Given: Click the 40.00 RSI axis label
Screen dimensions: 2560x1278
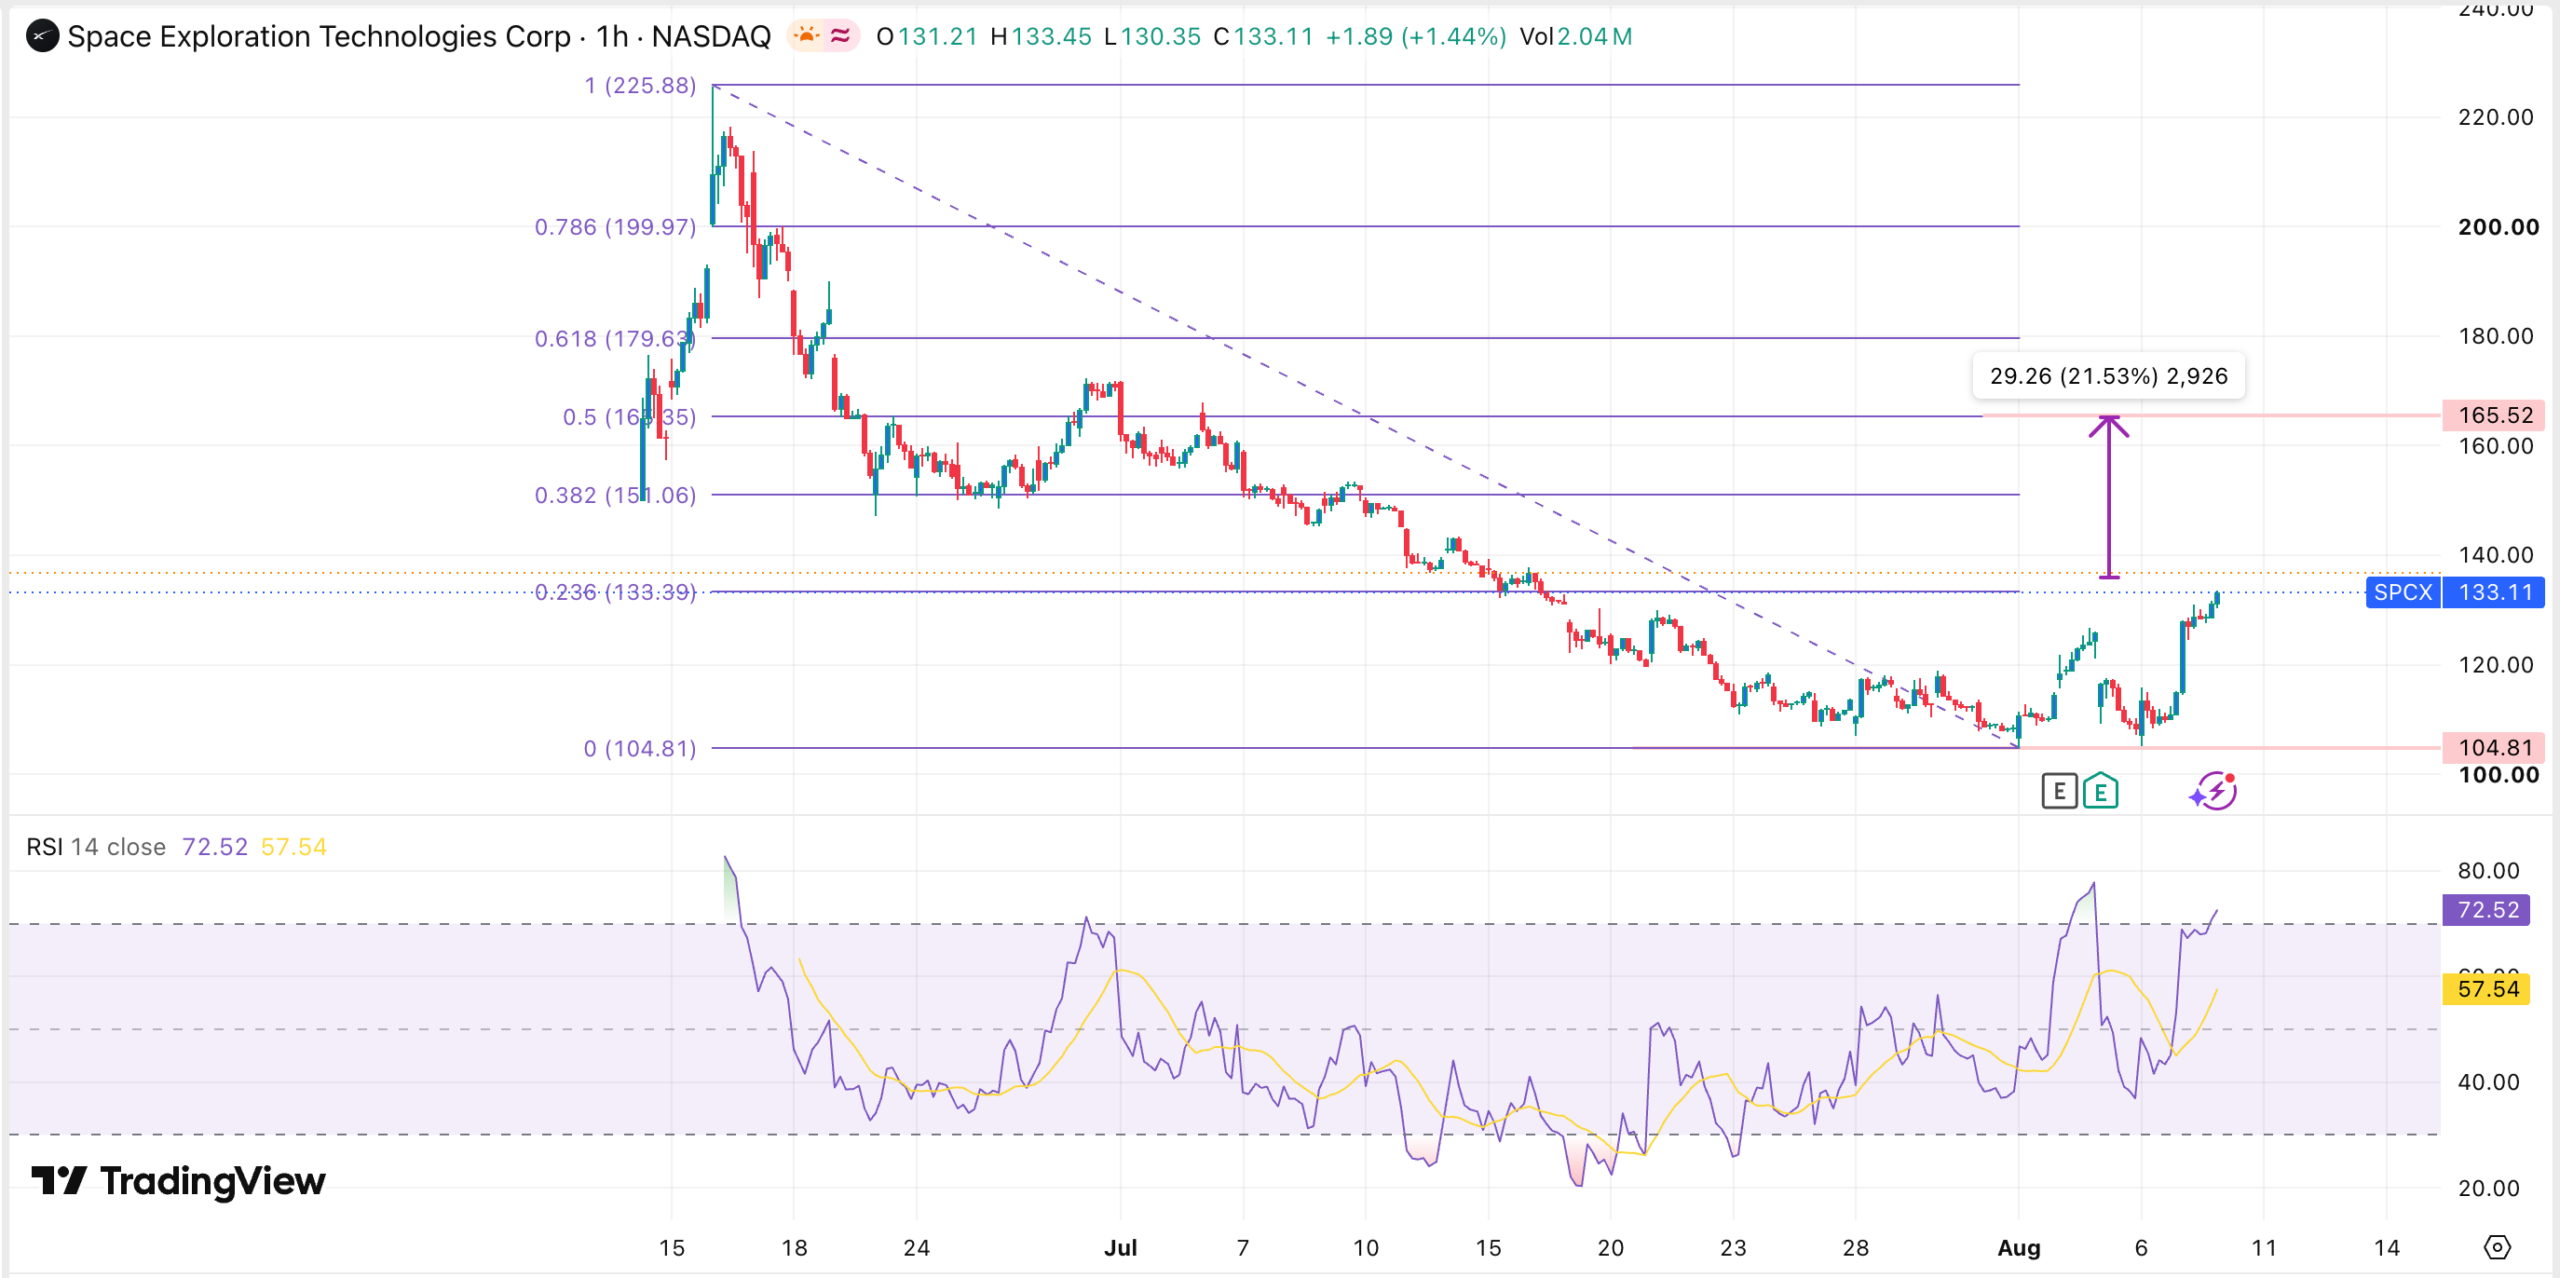Looking at the screenshot, I should click(2488, 1082).
